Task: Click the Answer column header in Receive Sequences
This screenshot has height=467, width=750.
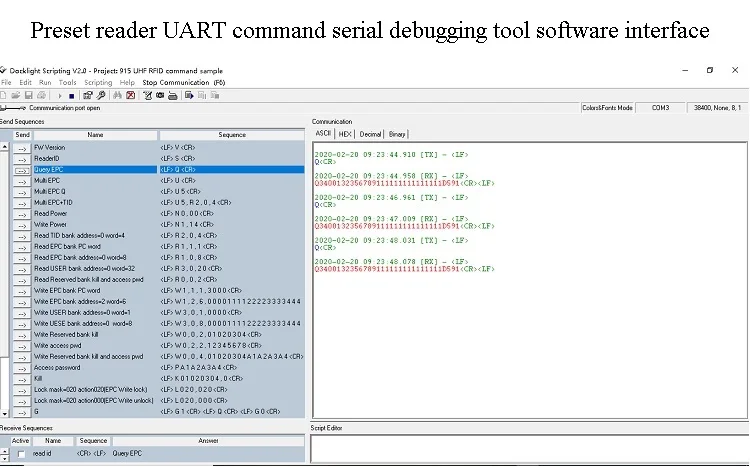Action: 208,441
